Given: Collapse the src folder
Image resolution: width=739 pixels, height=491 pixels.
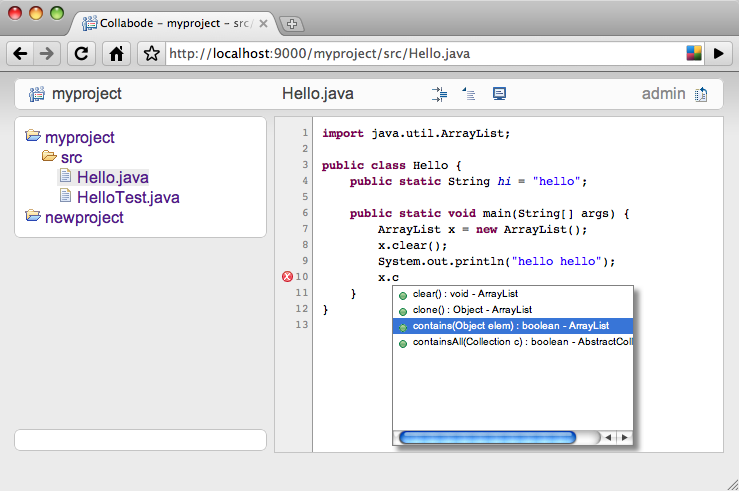Looking at the screenshot, I should coord(49,157).
